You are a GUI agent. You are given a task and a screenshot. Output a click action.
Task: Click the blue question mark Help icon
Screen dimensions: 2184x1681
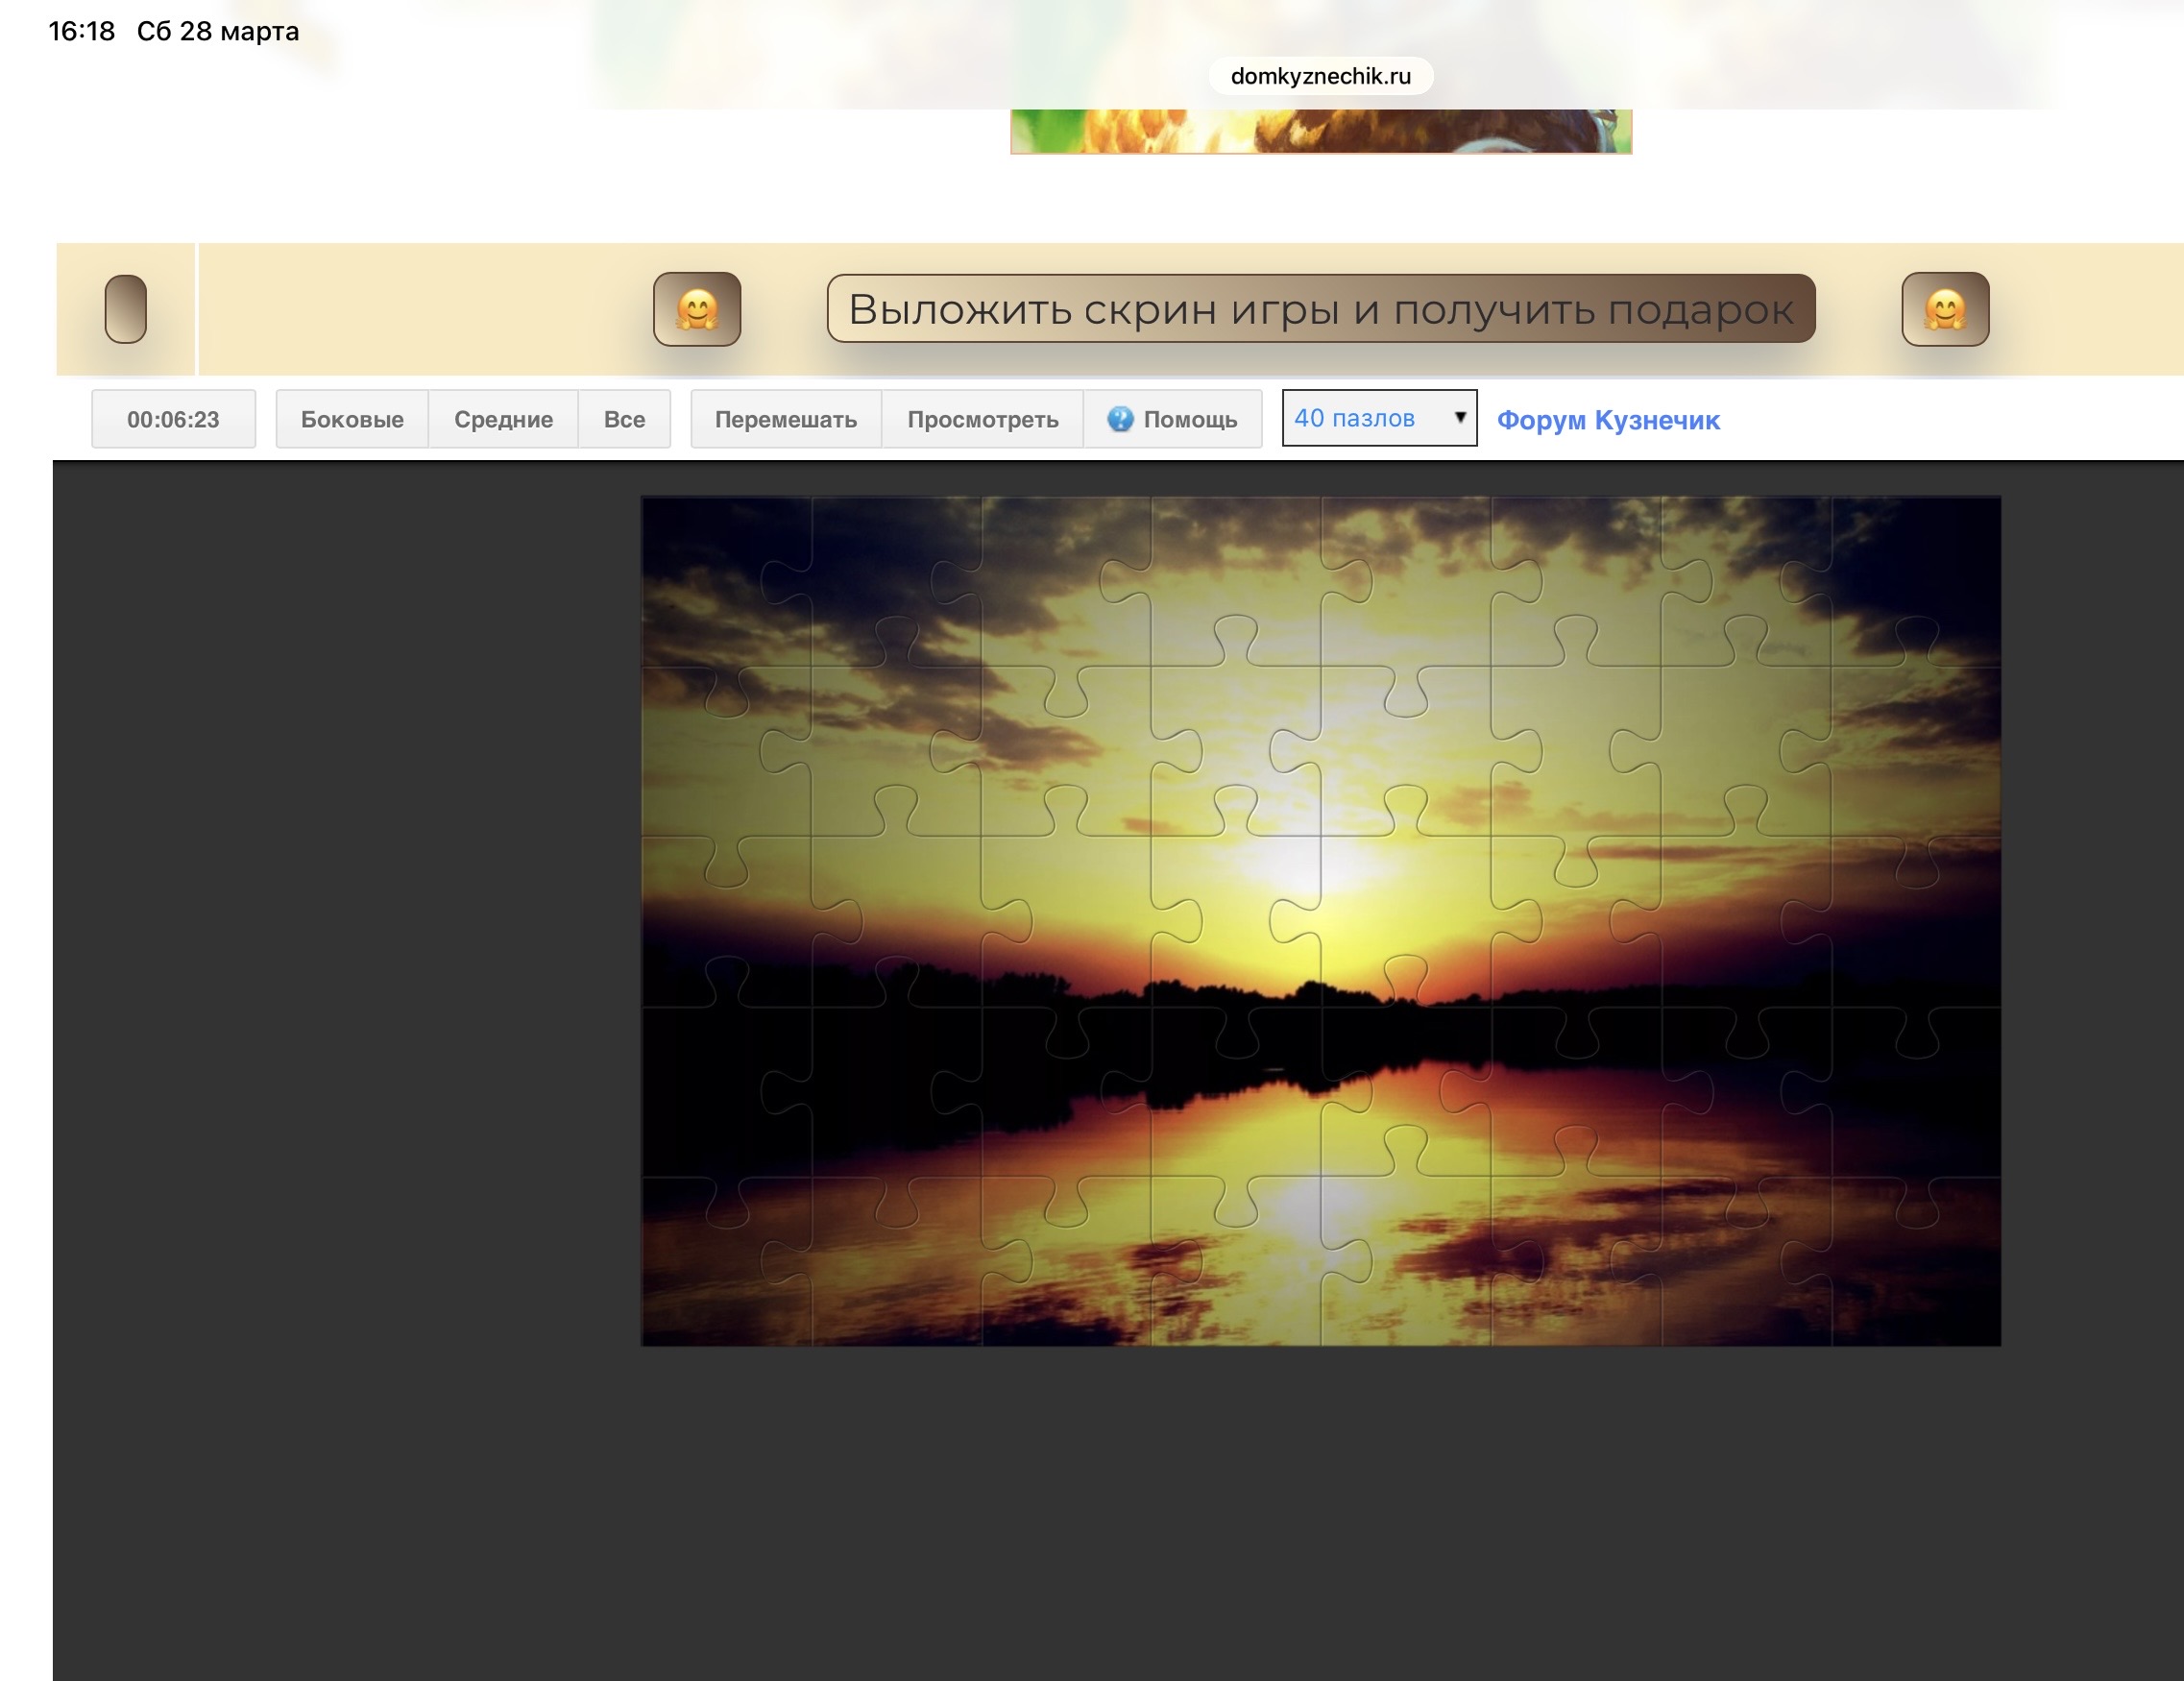(1120, 419)
